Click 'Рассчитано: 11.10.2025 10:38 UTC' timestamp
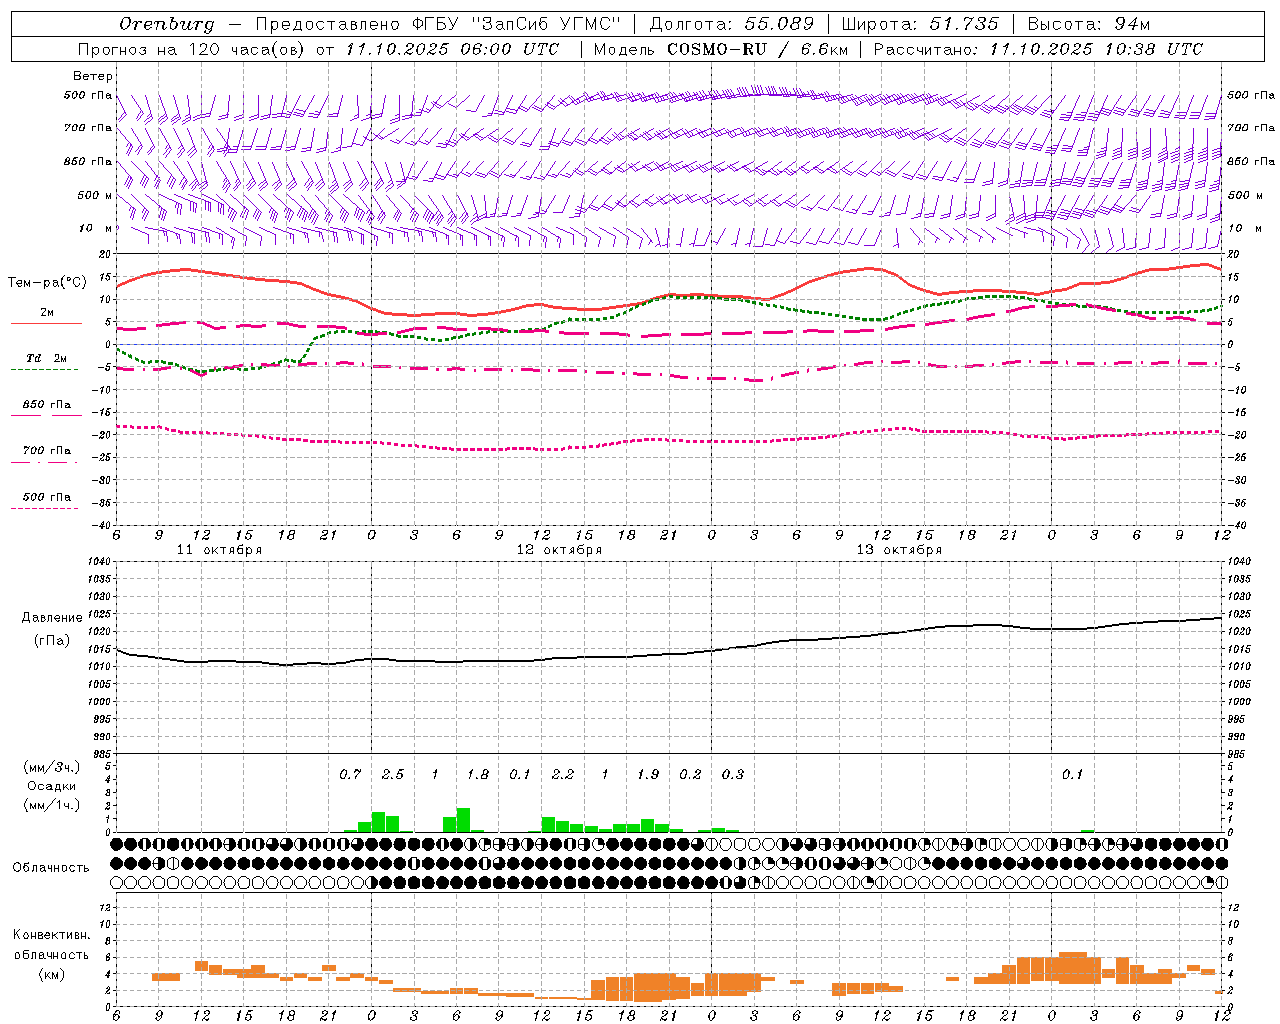 1038,49
